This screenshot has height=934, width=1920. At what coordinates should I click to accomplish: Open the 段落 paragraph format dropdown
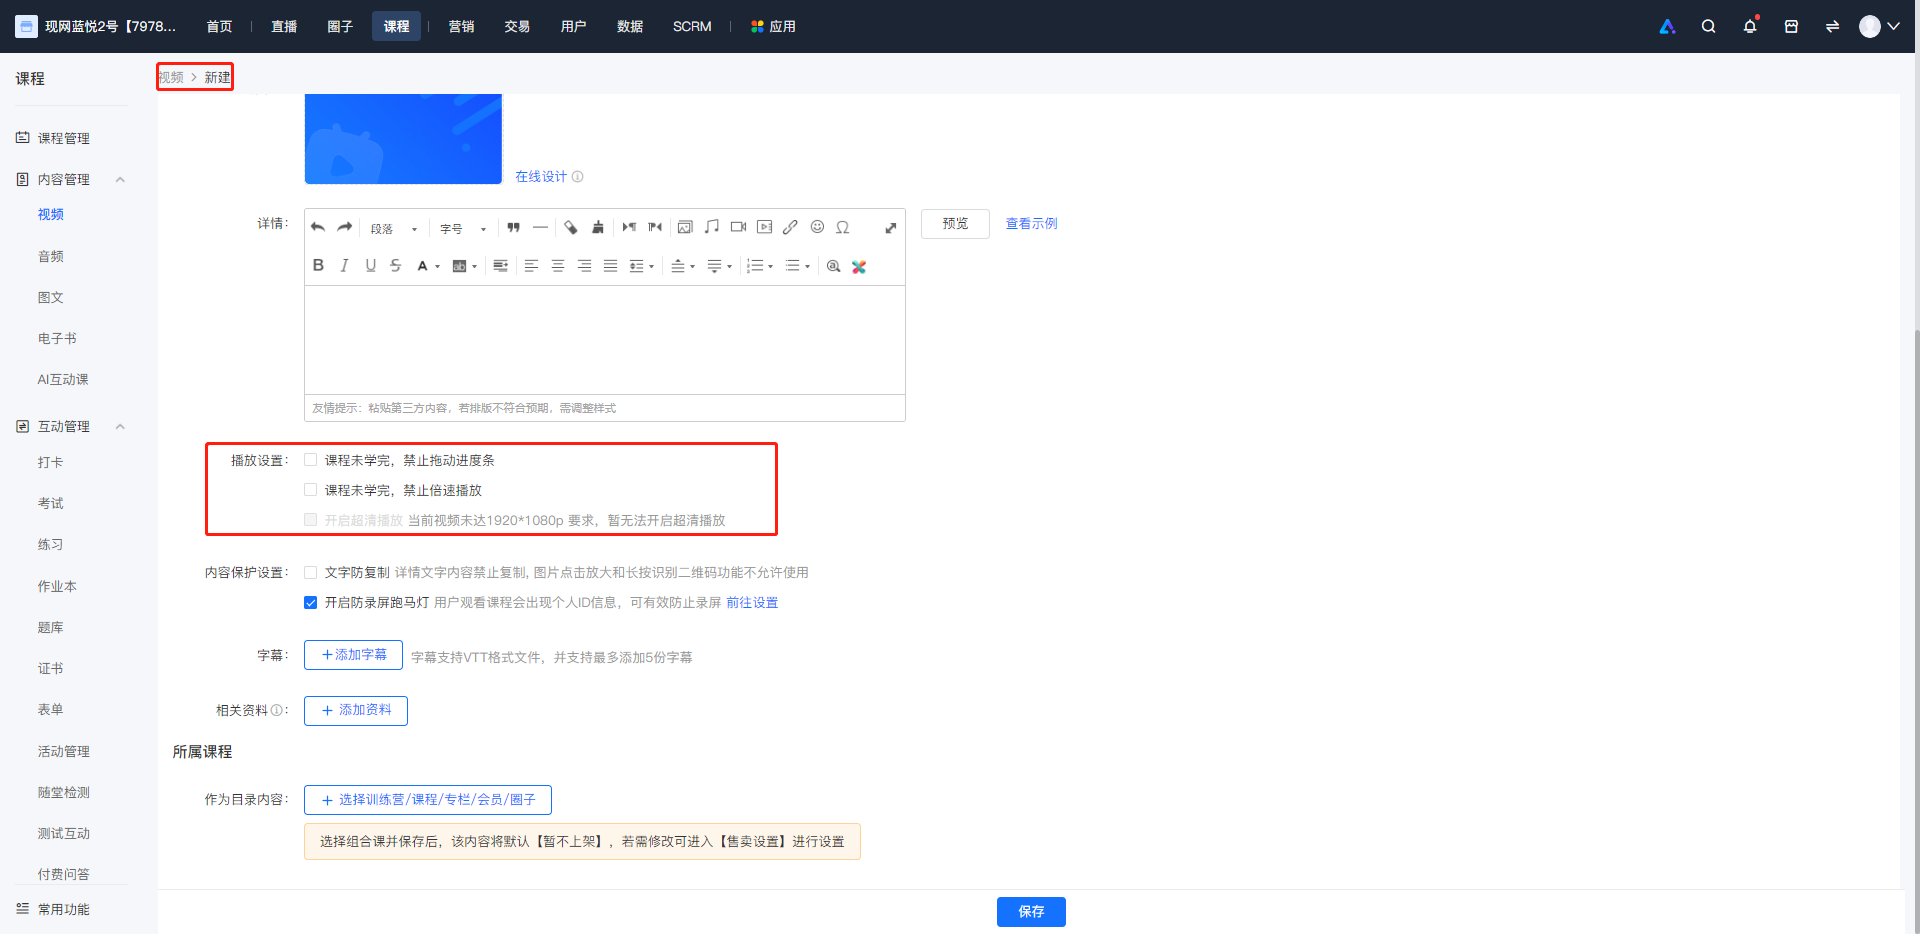(x=394, y=229)
